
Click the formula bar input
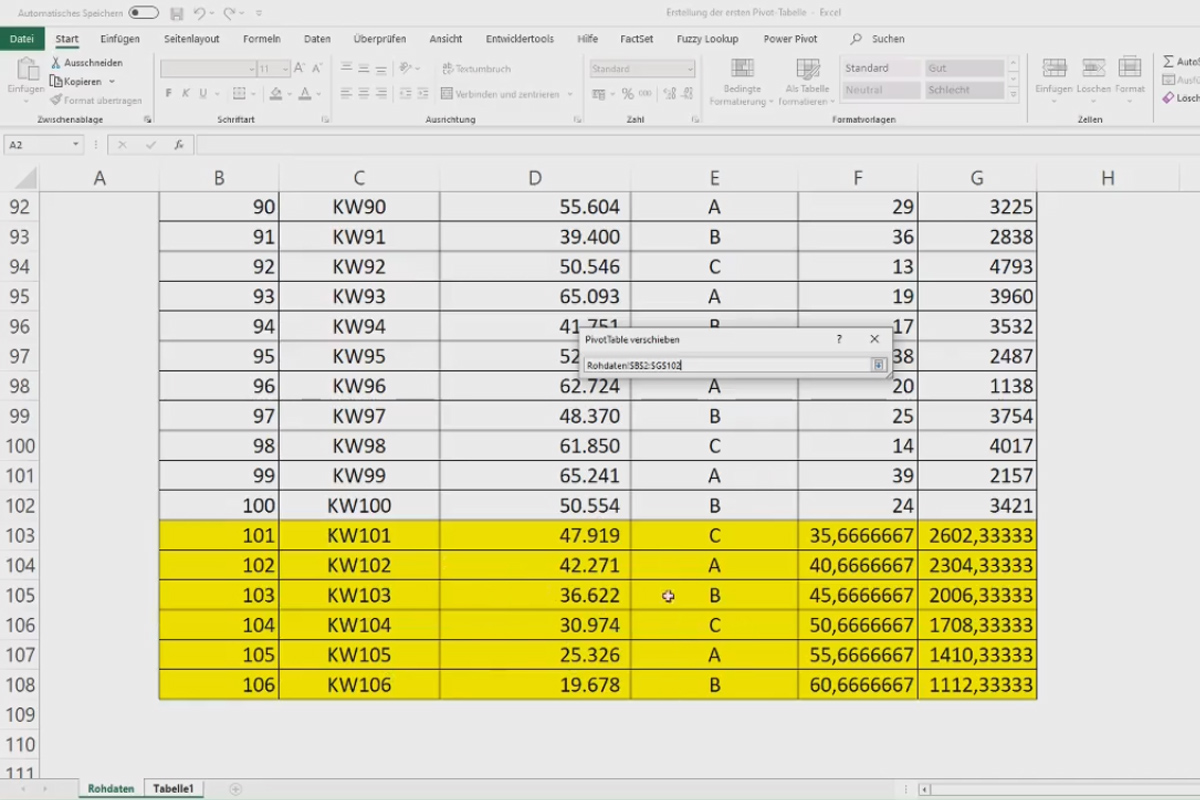pyautogui.click(x=698, y=145)
